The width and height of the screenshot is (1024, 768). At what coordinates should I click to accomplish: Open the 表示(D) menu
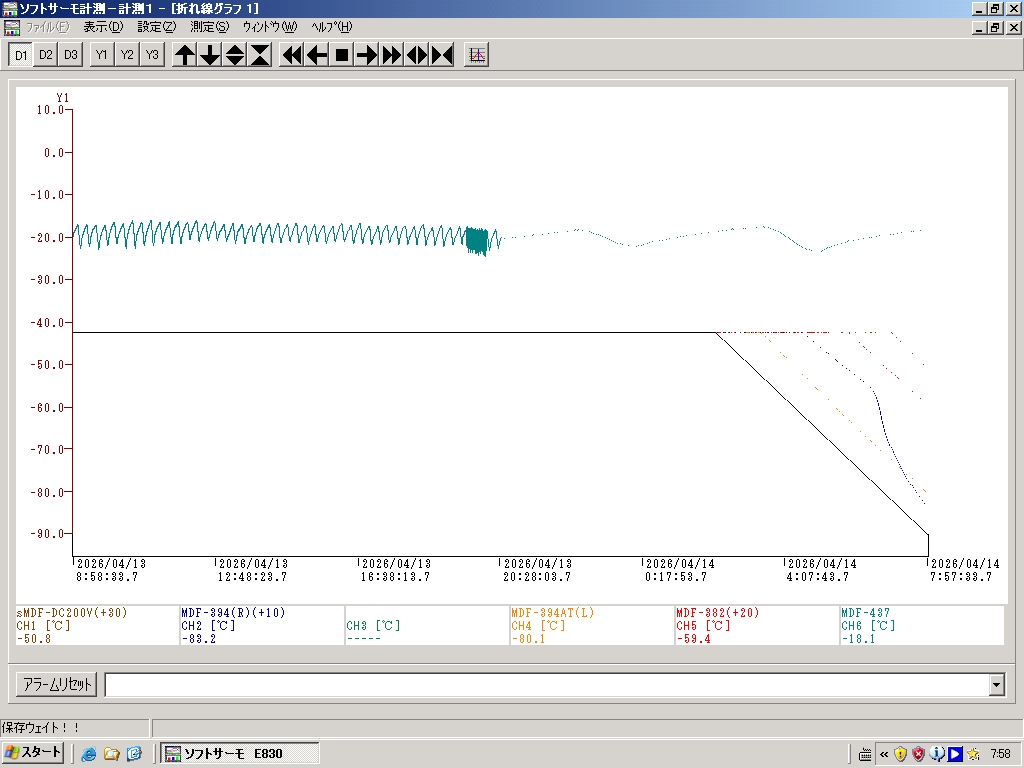[x=103, y=27]
